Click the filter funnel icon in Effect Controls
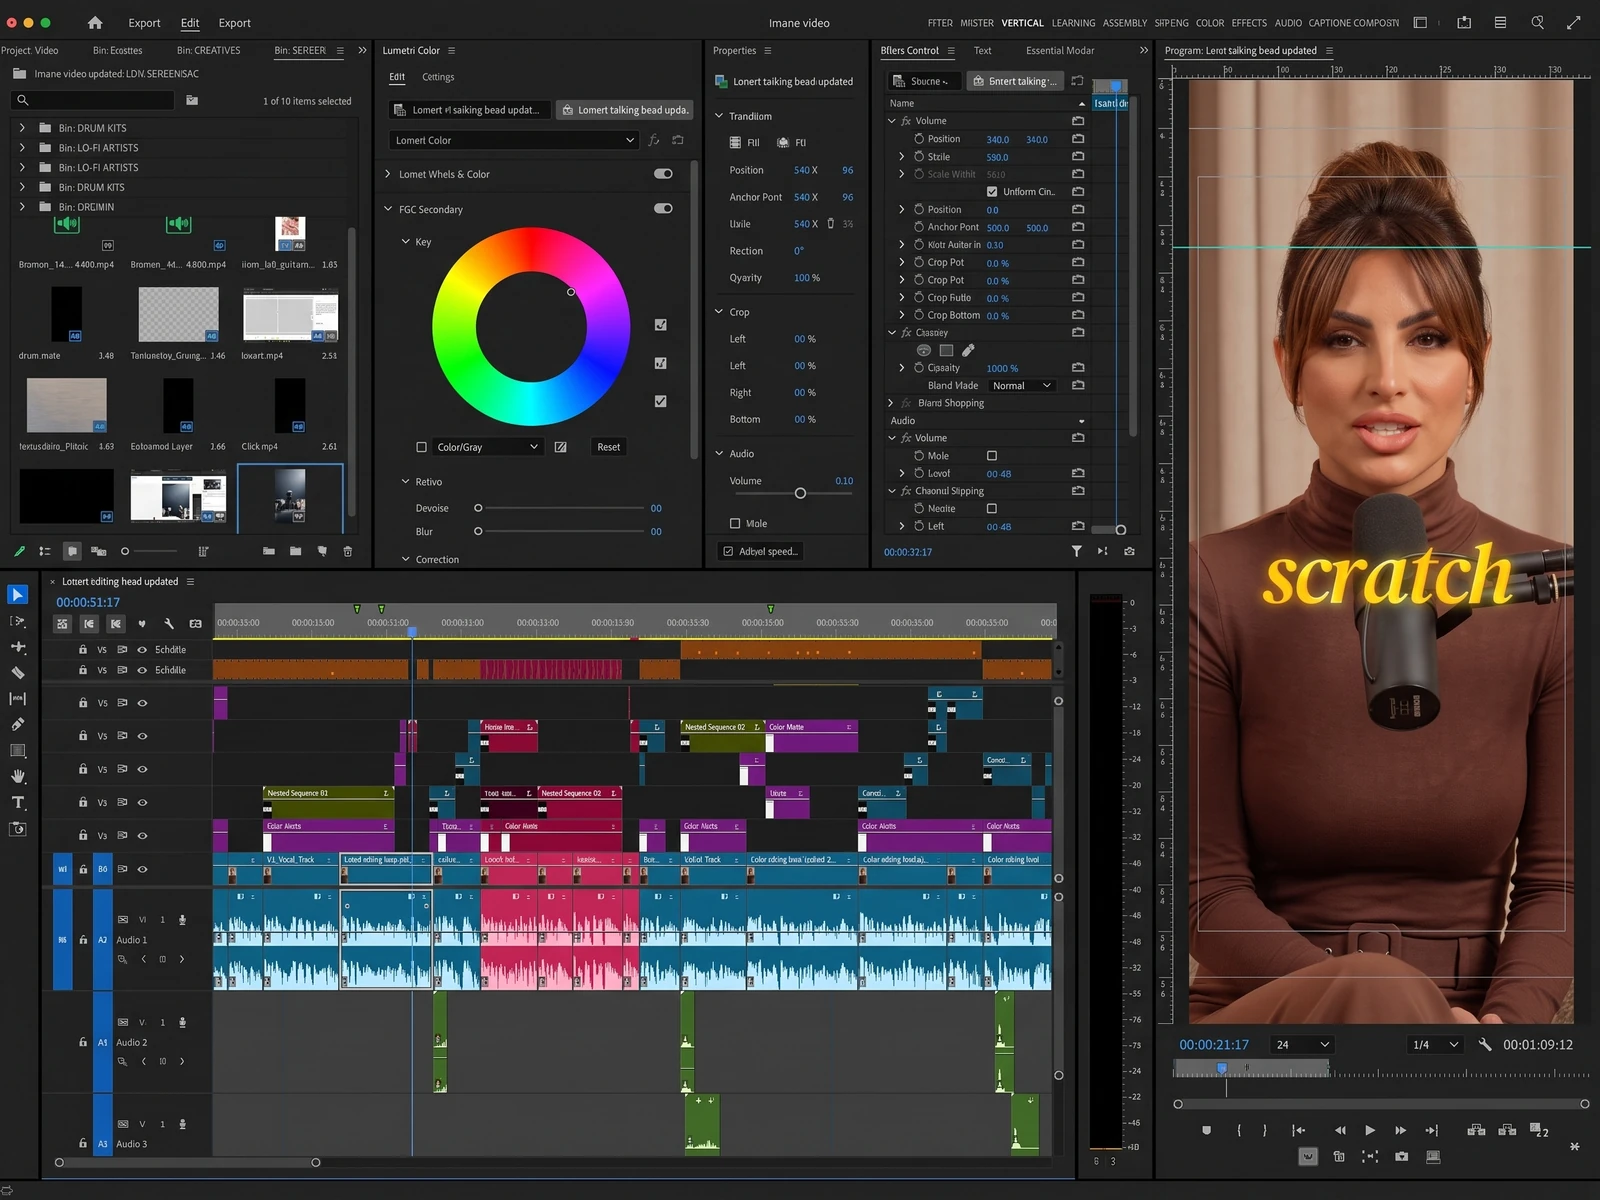The width and height of the screenshot is (1600, 1200). pyautogui.click(x=1076, y=551)
